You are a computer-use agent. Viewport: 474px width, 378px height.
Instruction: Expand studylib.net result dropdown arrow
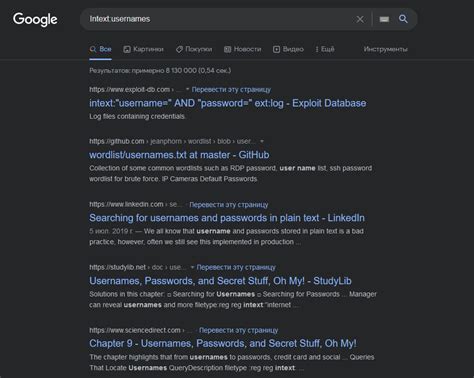click(192, 267)
